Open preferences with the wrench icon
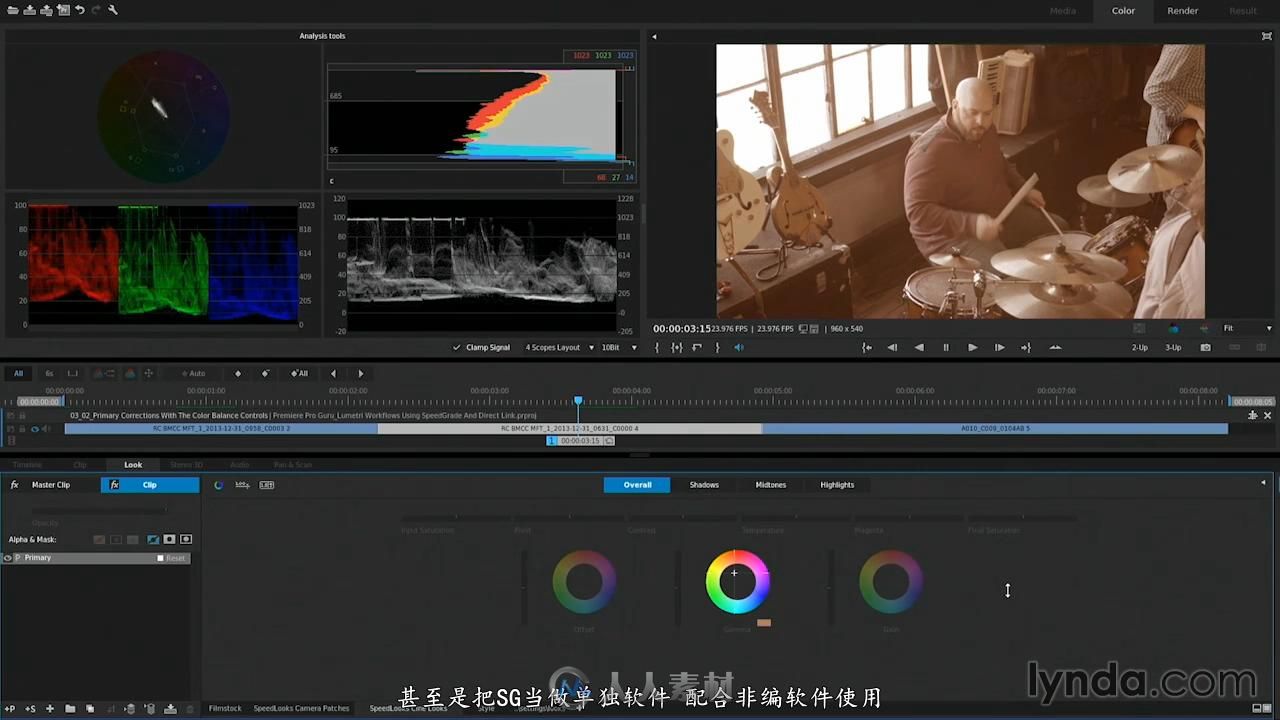The width and height of the screenshot is (1280, 720). [x=113, y=10]
